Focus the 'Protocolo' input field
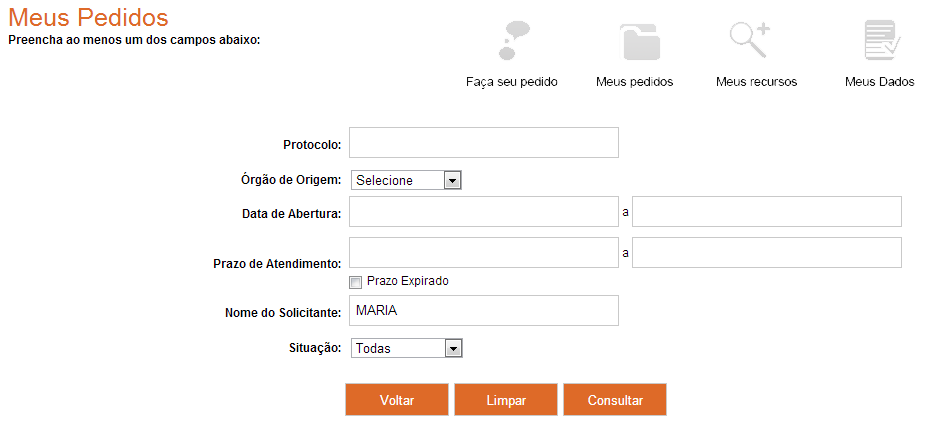 pos(484,143)
